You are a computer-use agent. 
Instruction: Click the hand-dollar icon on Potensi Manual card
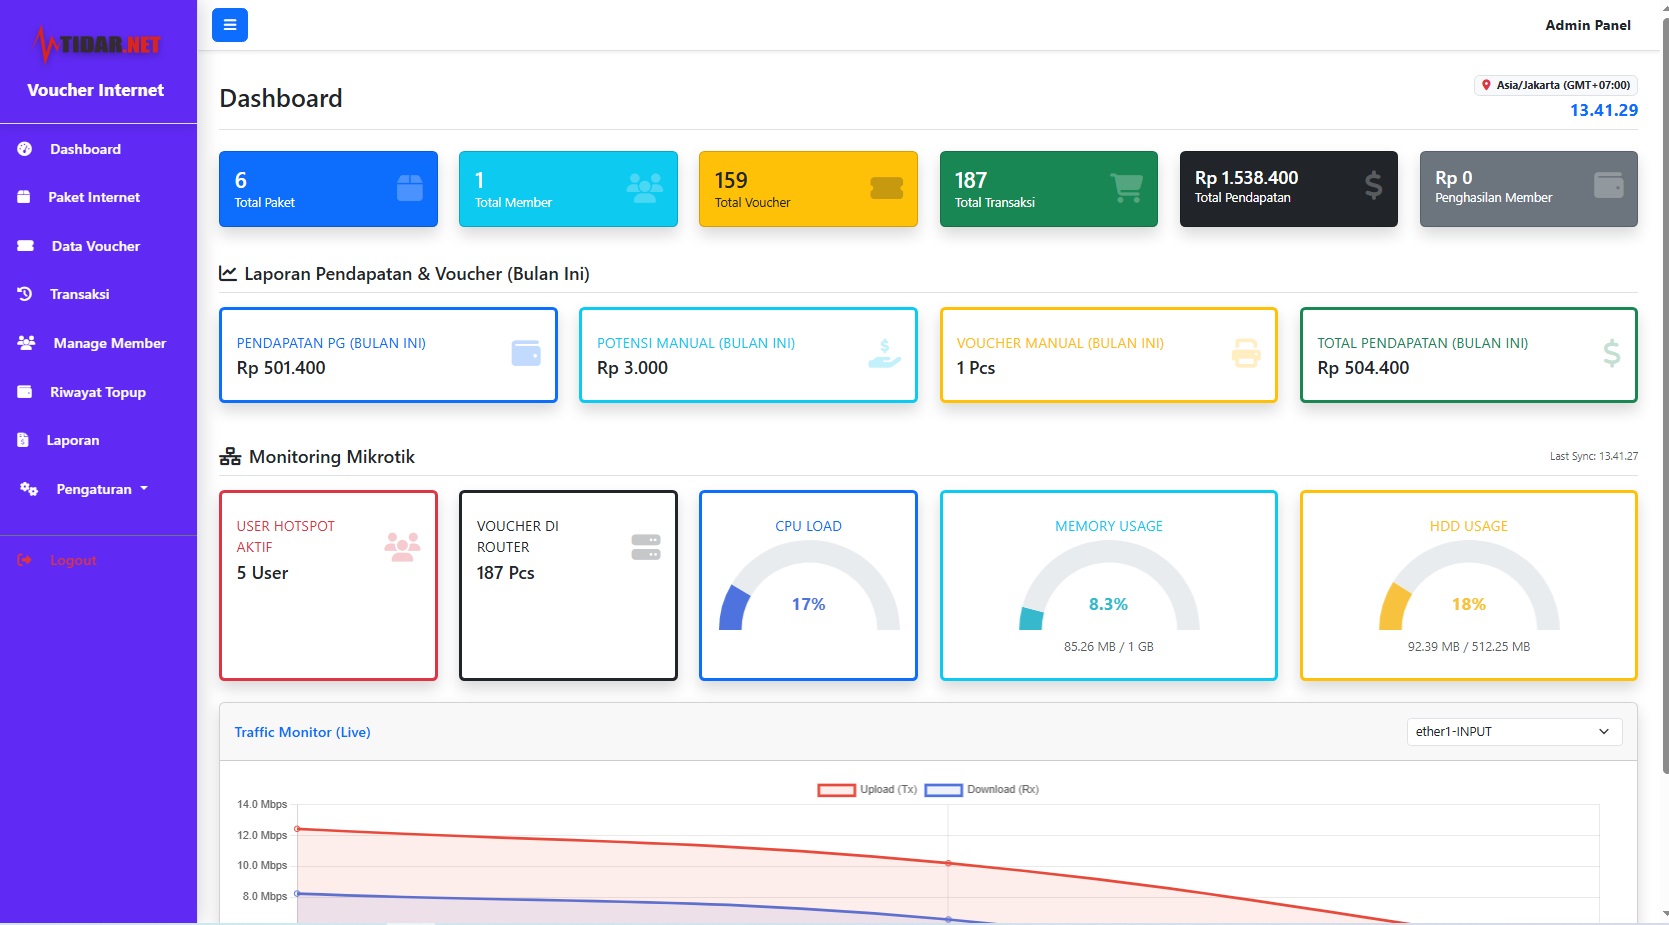click(885, 353)
